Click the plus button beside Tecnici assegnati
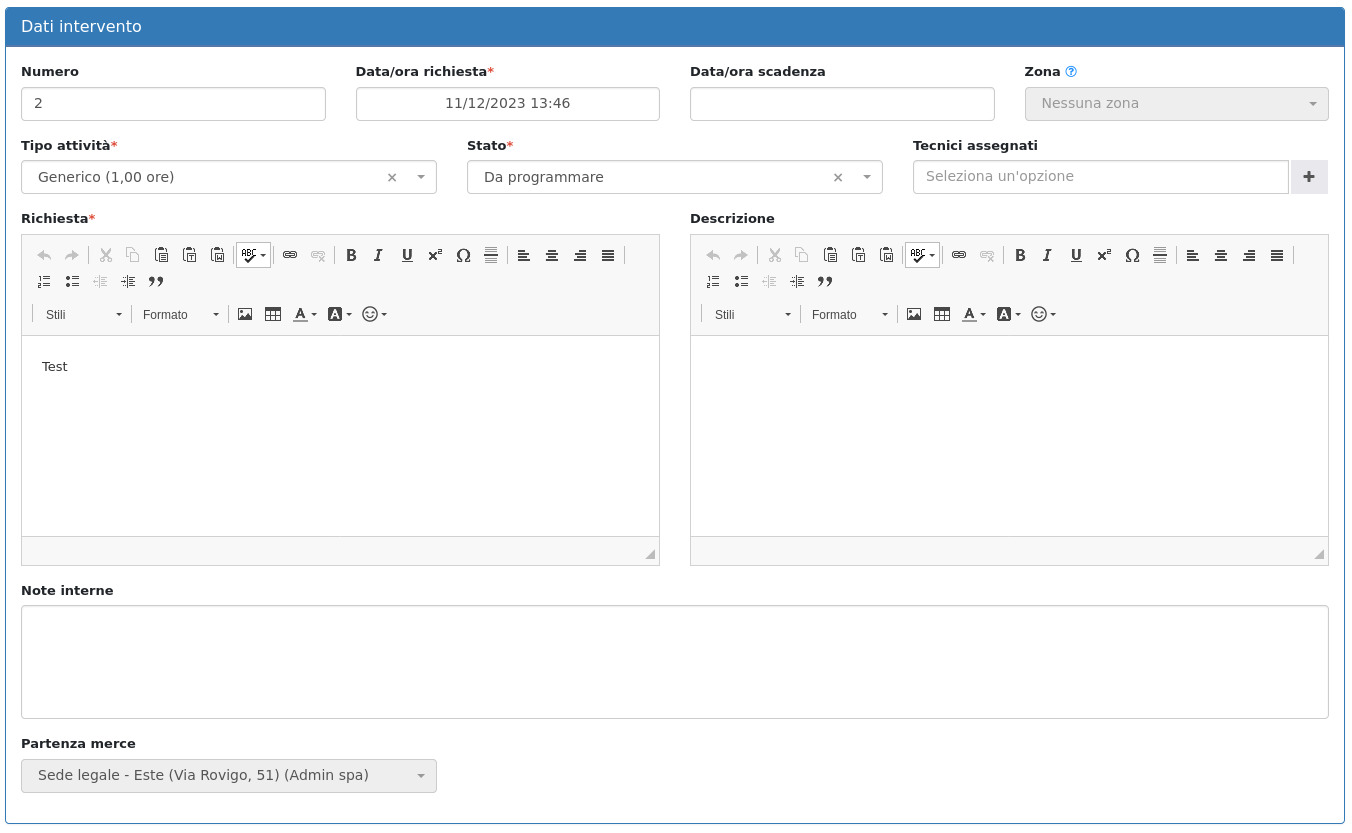Image resolution: width=1352 pixels, height=833 pixels. pyautogui.click(x=1309, y=177)
